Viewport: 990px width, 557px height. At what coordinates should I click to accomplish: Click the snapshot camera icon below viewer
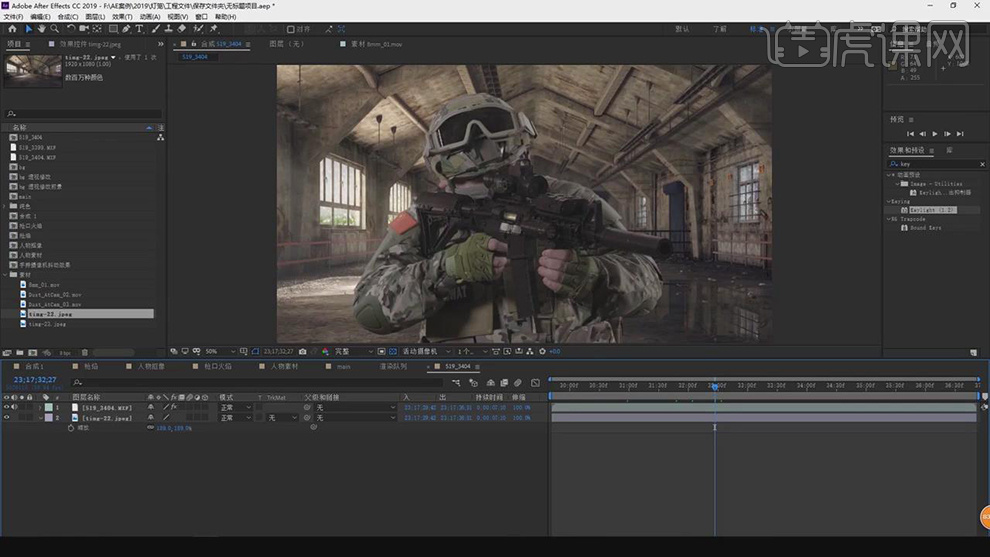coord(303,352)
